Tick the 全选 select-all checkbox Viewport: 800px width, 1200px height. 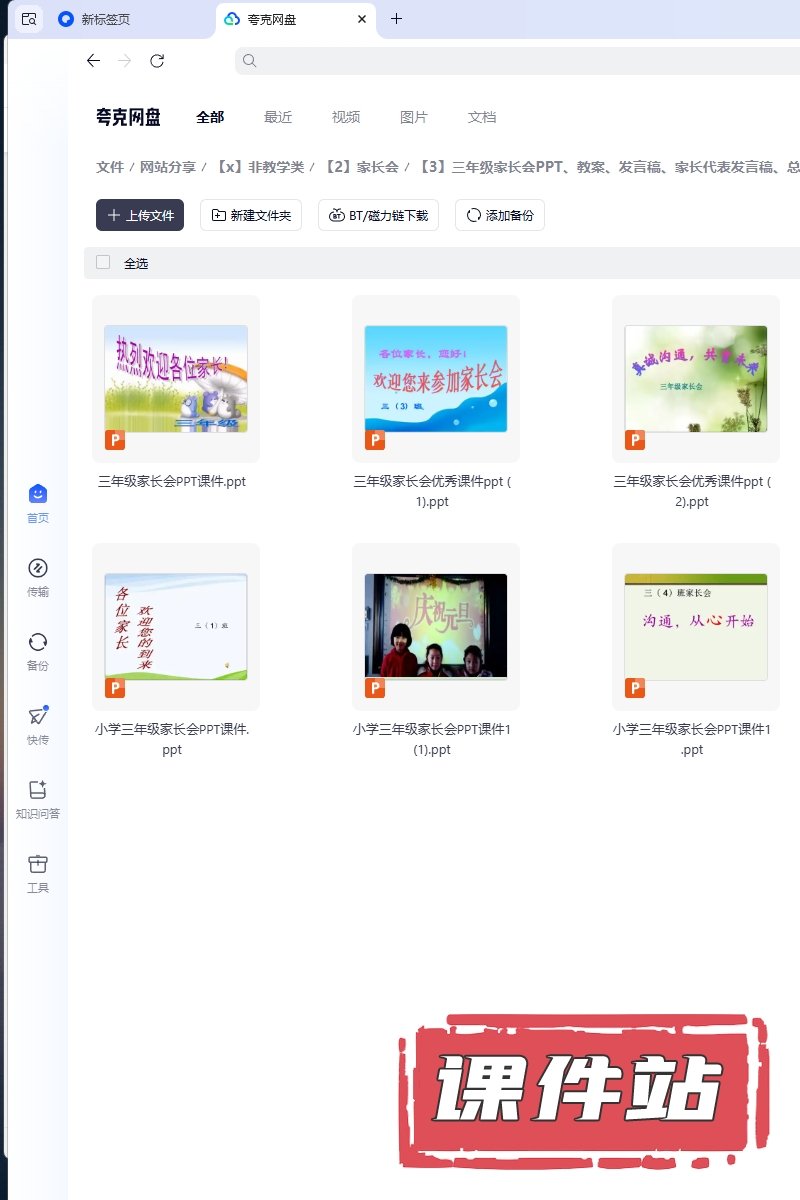coord(103,263)
